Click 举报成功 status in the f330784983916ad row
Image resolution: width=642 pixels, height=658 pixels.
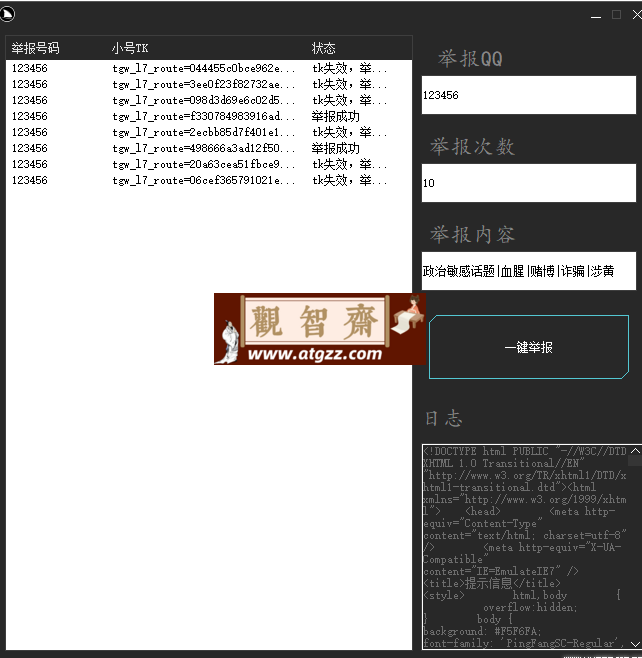tap(336, 116)
